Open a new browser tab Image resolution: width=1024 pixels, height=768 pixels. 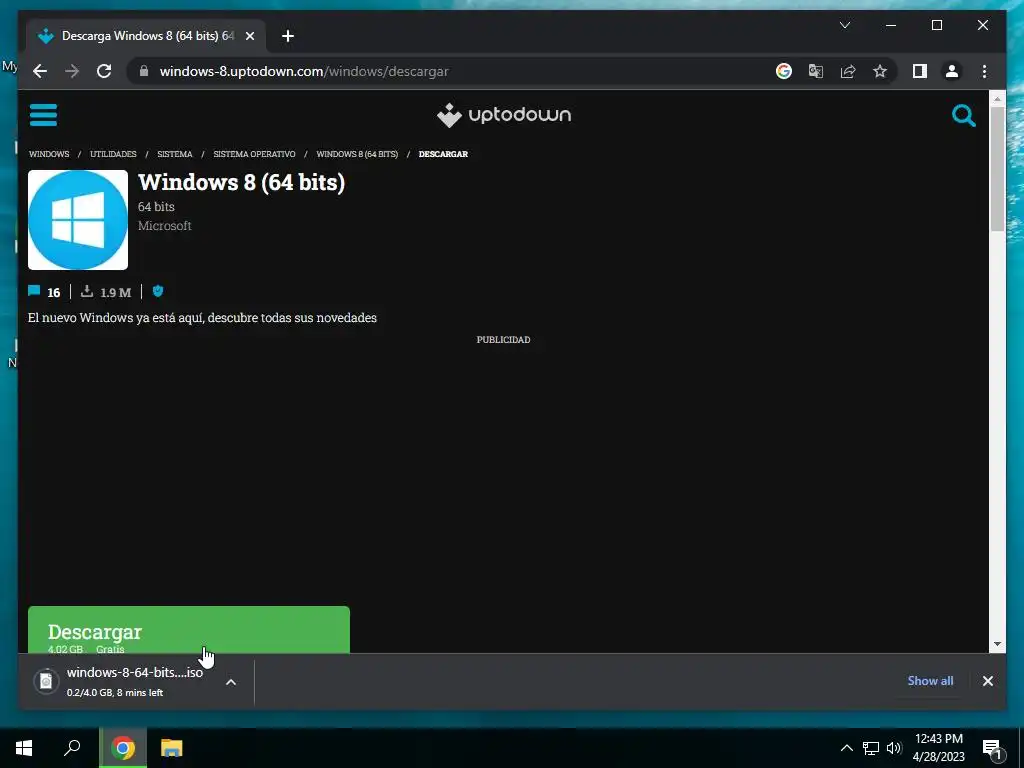(x=287, y=36)
